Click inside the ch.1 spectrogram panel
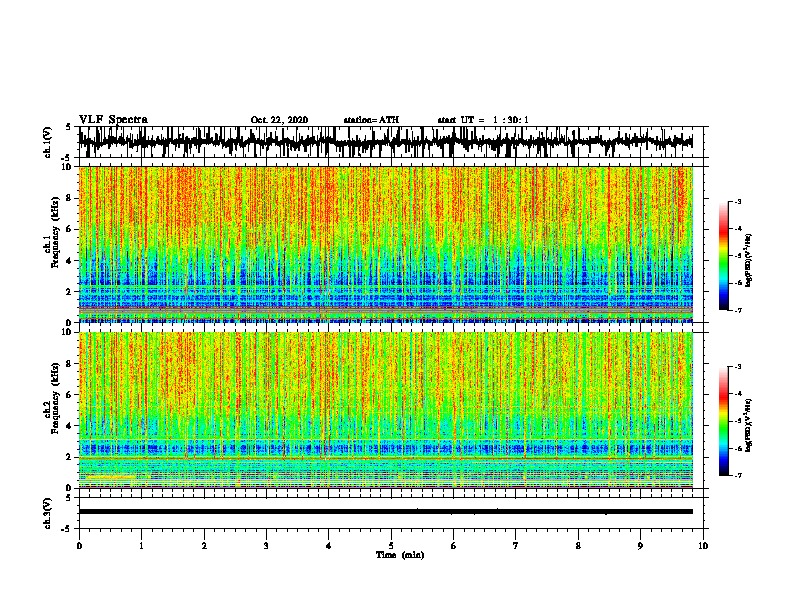Viewport: 792px width, 612px height. click(x=385, y=244)
